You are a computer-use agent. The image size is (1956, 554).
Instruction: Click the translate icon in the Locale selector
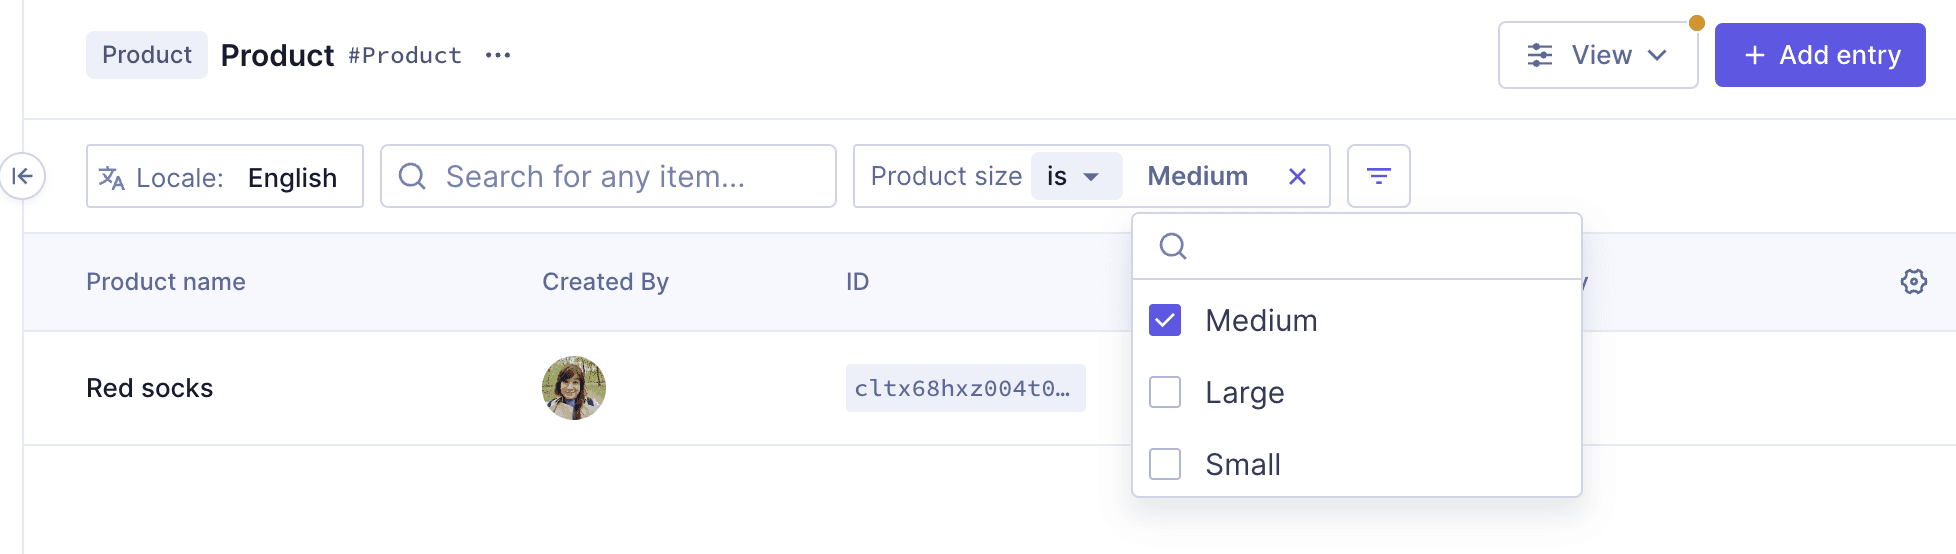[x=112, y=178]
